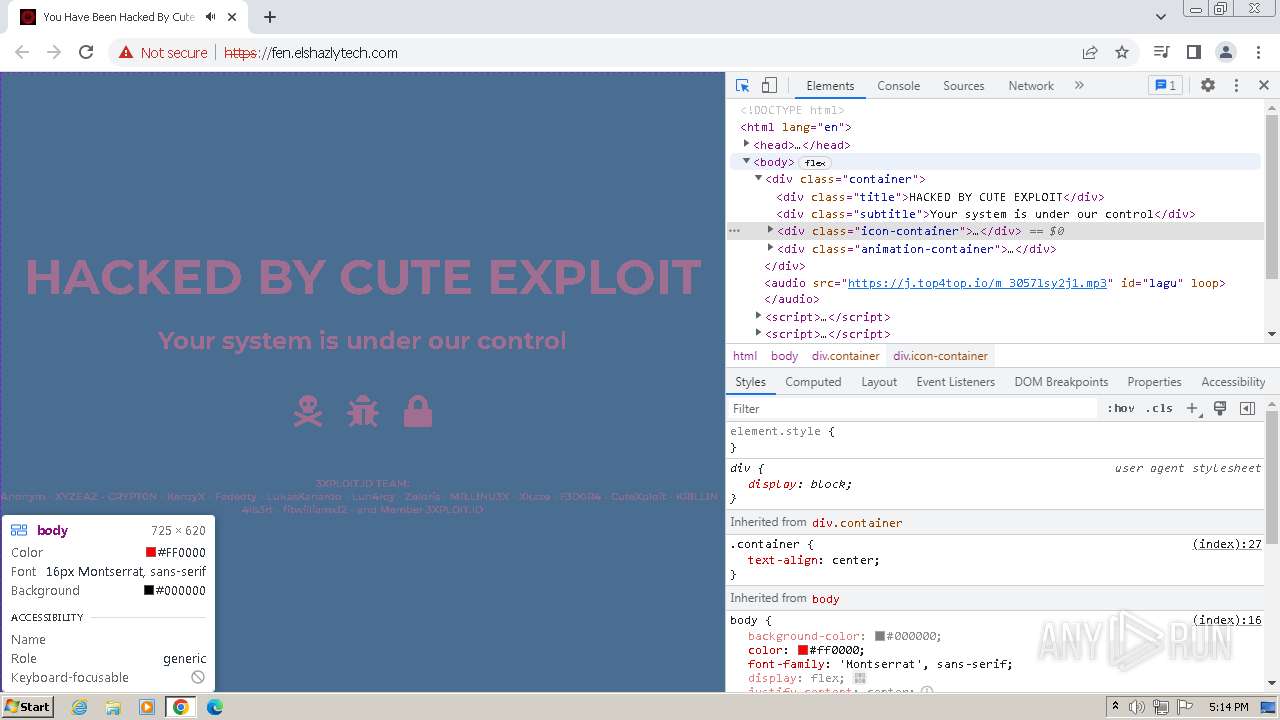
Task: Toggle the device toolbar icon
Action: 769,86
